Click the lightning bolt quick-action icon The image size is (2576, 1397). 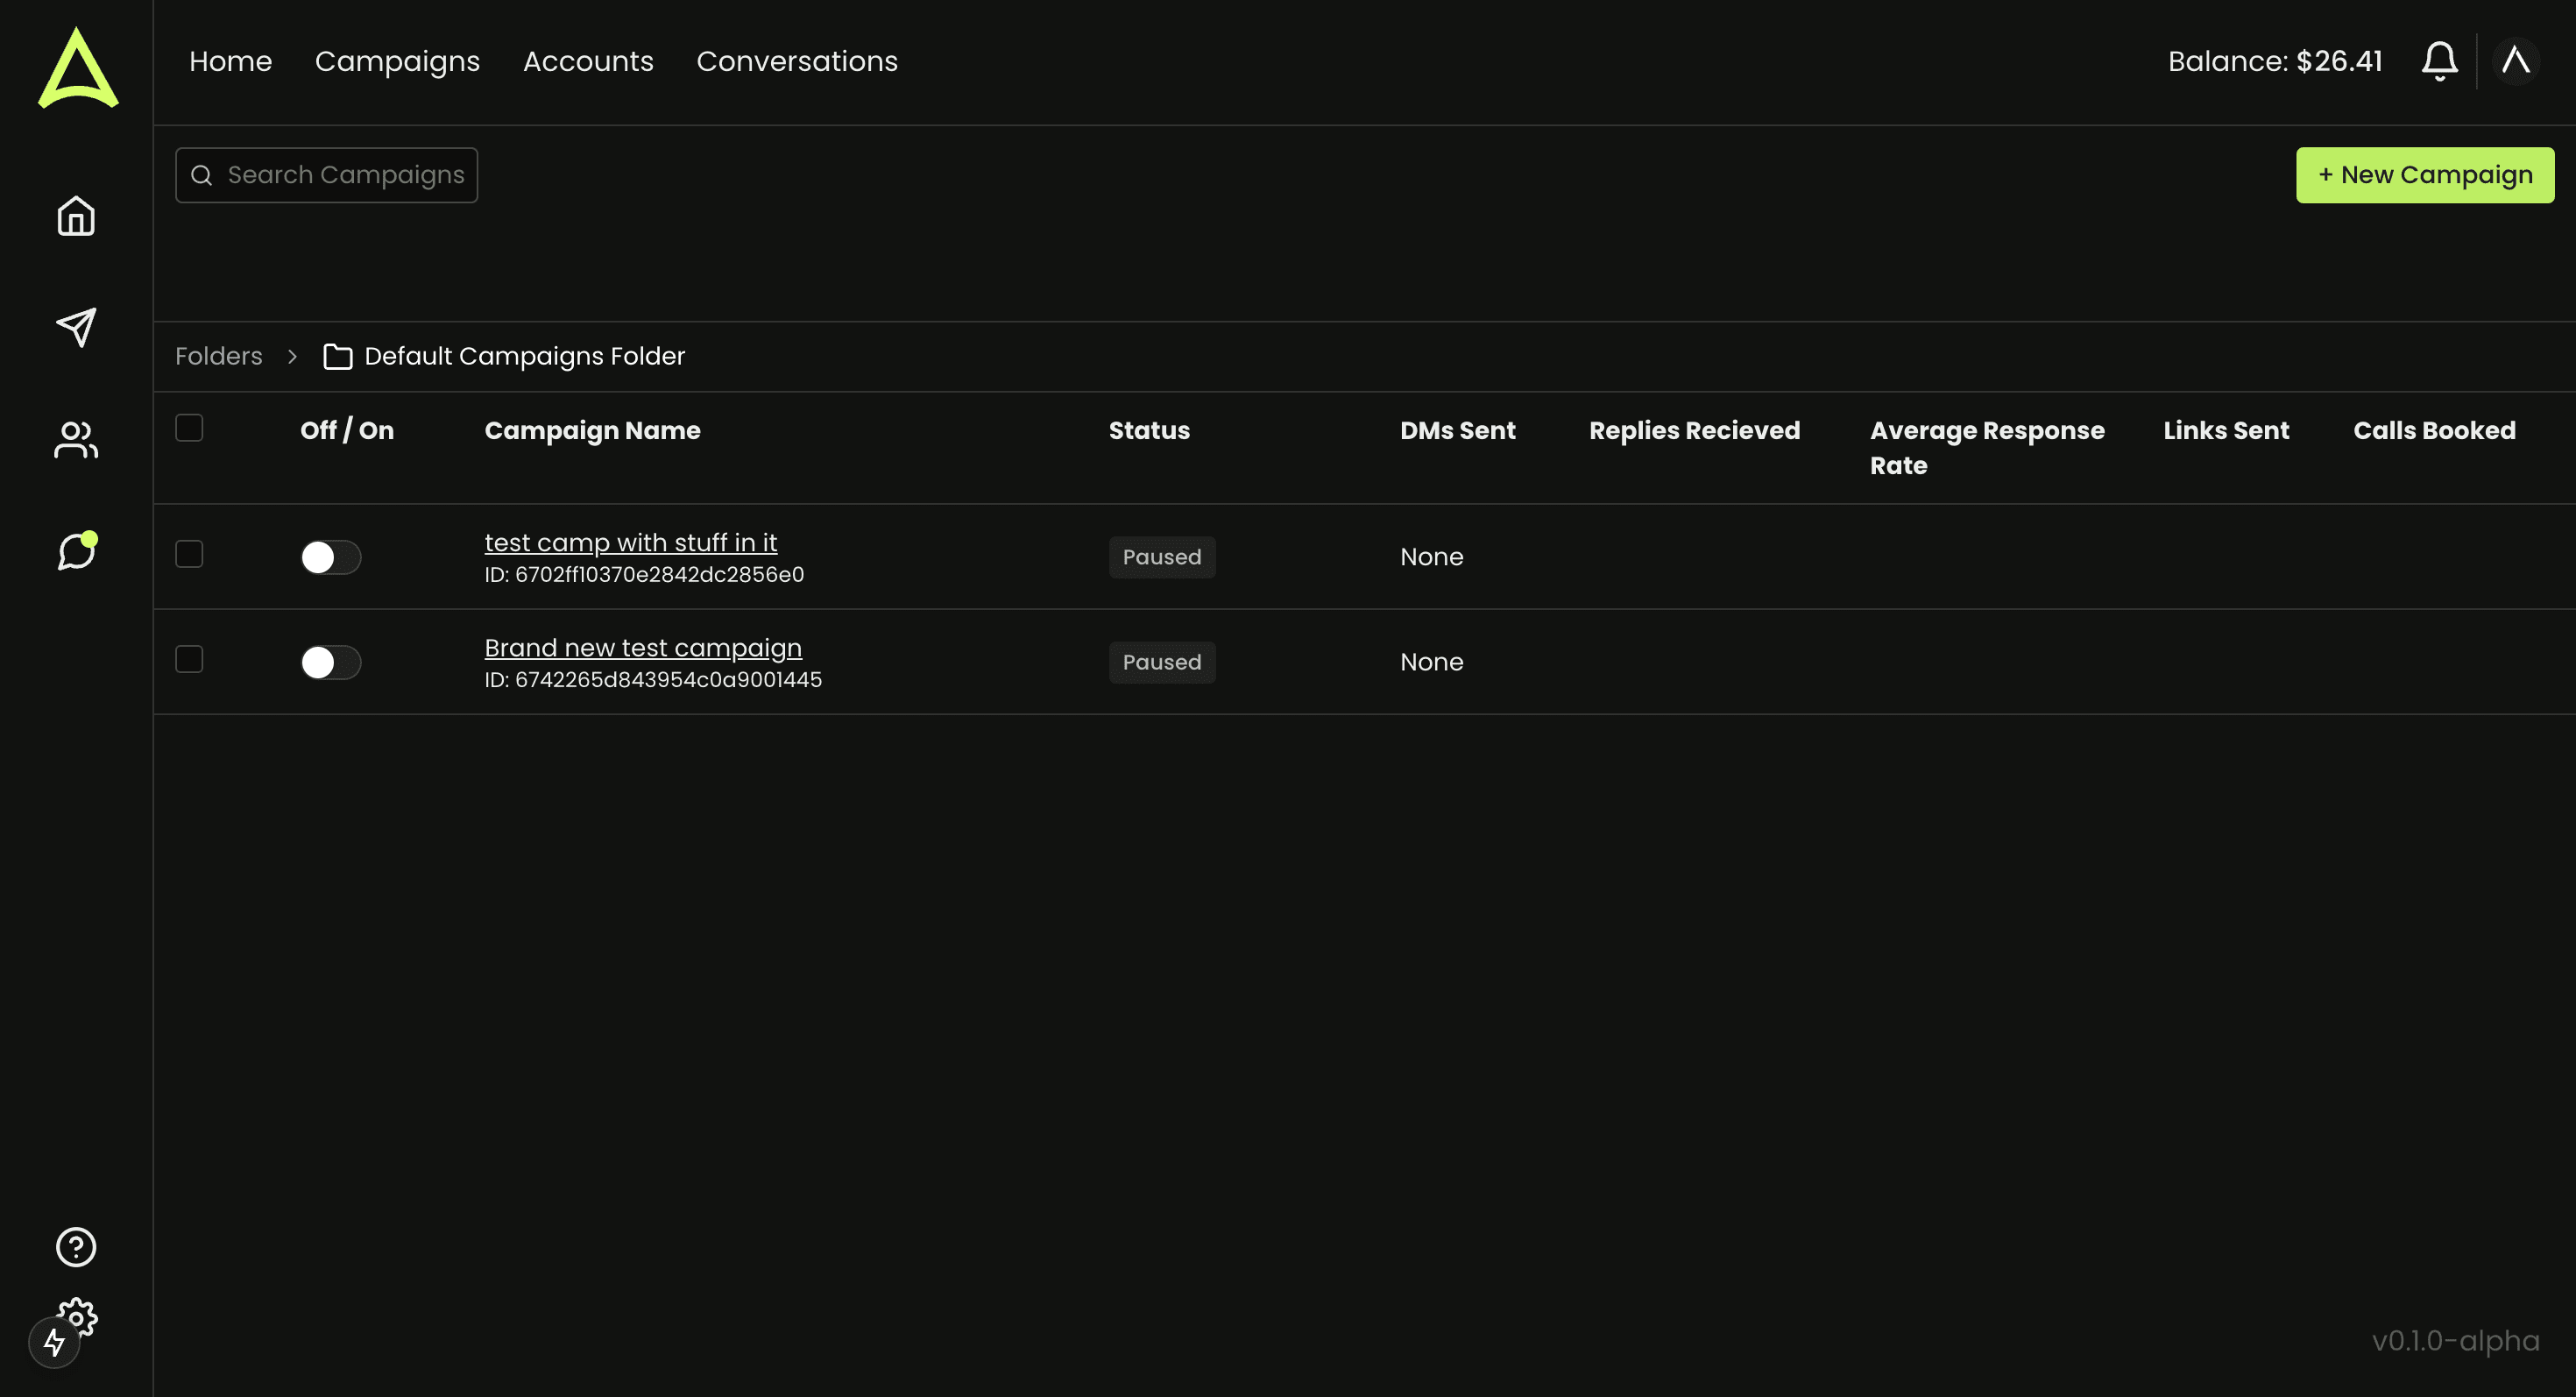pos(55,1343)
